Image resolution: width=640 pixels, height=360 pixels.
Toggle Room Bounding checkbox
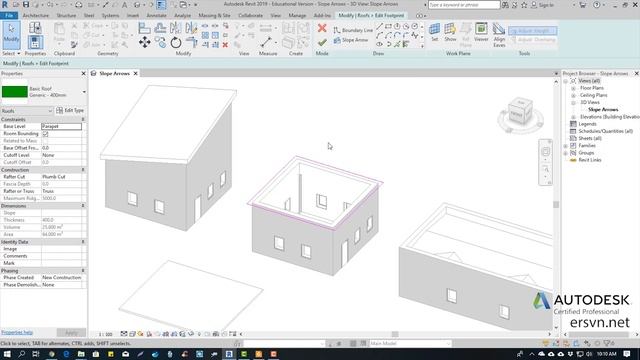click(x=45, y=134)
